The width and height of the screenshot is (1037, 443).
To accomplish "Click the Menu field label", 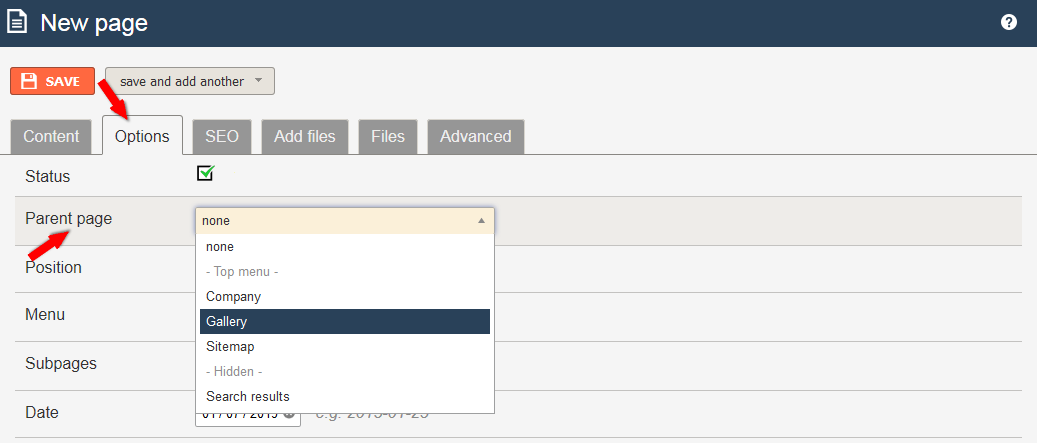I will click(45, 315).
